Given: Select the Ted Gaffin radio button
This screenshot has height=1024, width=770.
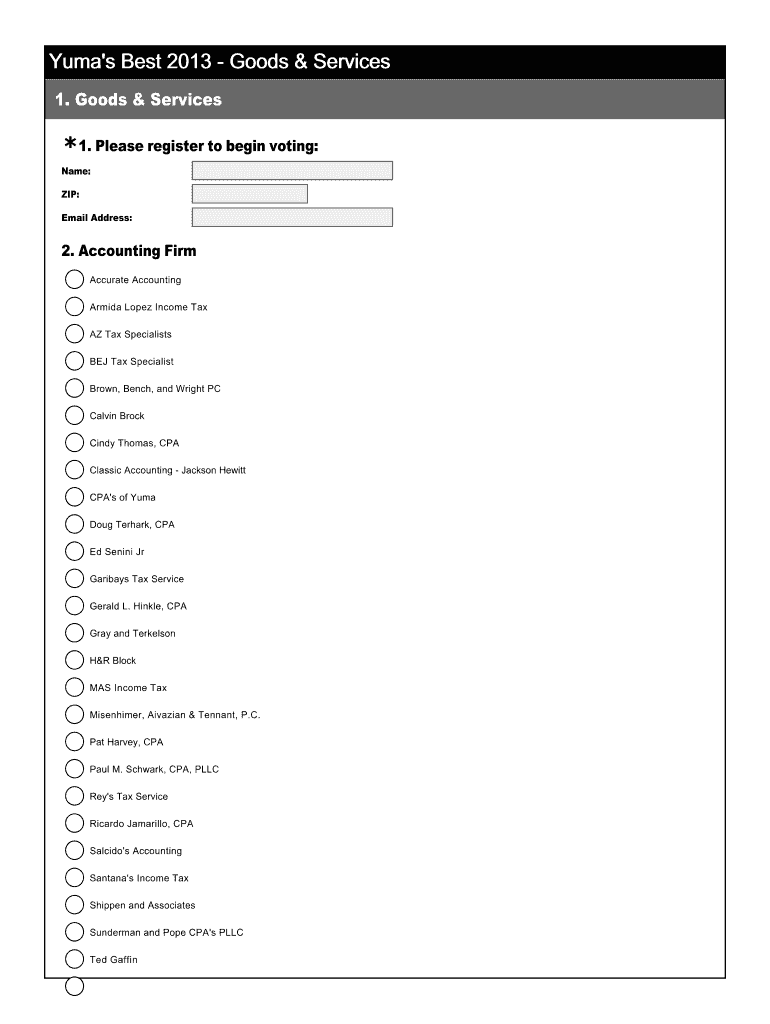Looking at the screenshot, I should point(75,959).
